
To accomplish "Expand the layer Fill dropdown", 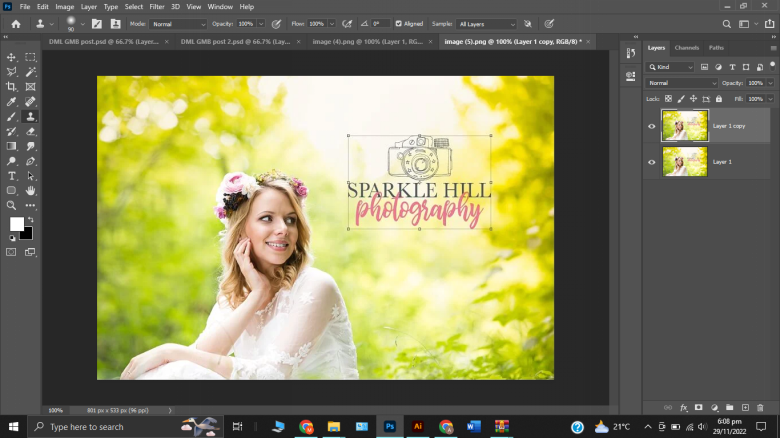I will coord(771,99).
